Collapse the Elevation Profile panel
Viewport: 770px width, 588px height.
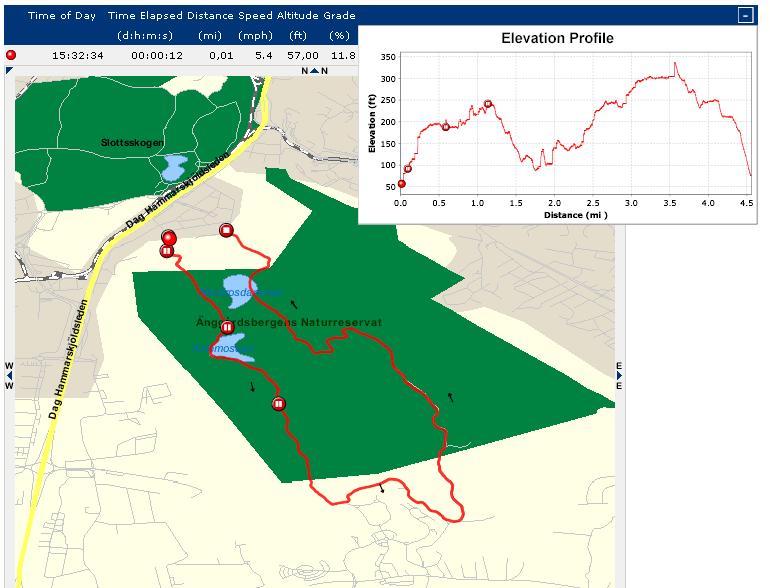click(x=744, y=15)
